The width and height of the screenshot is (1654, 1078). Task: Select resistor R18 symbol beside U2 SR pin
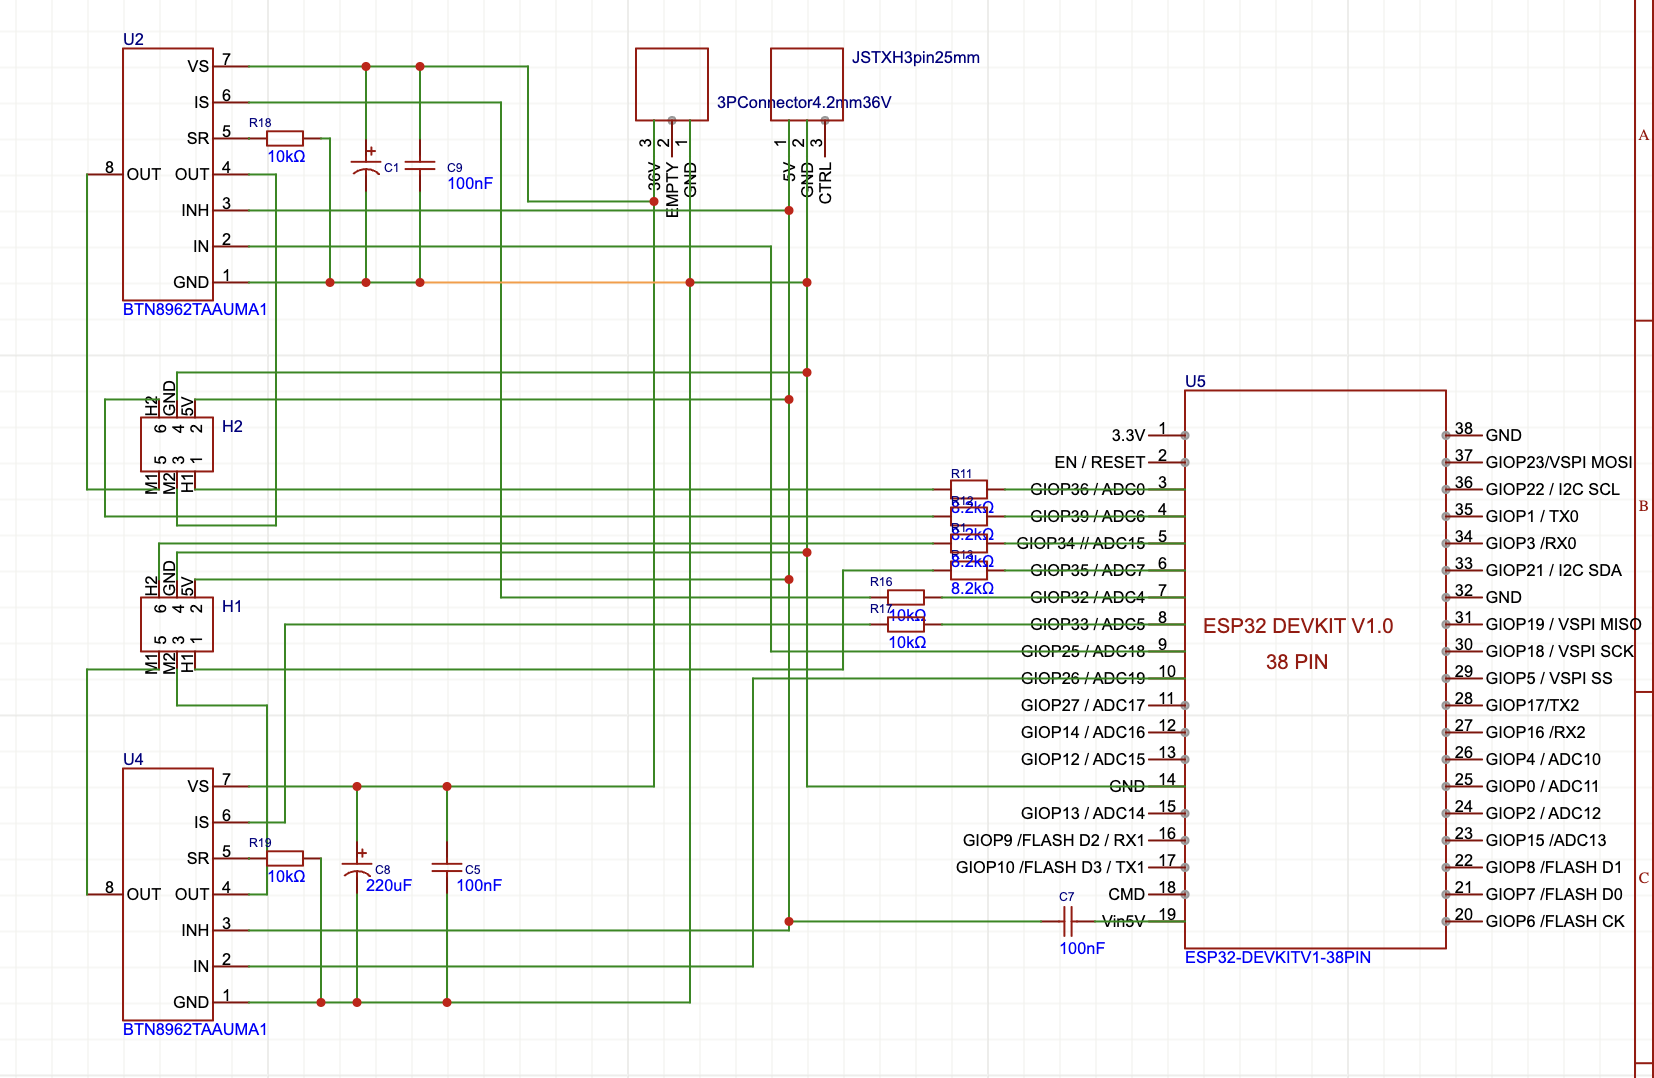coord(285,138)
